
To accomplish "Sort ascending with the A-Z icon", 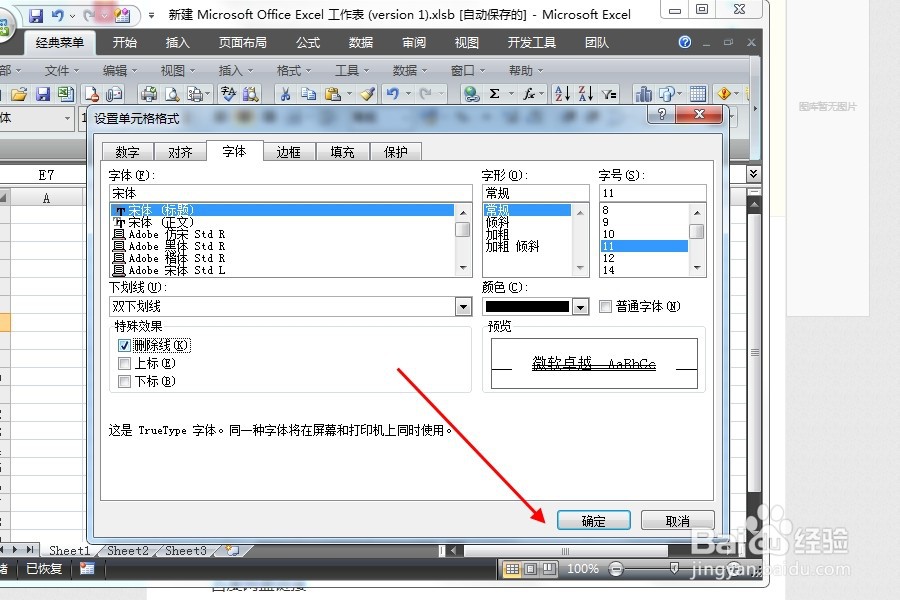I will [x=562, y=94].
